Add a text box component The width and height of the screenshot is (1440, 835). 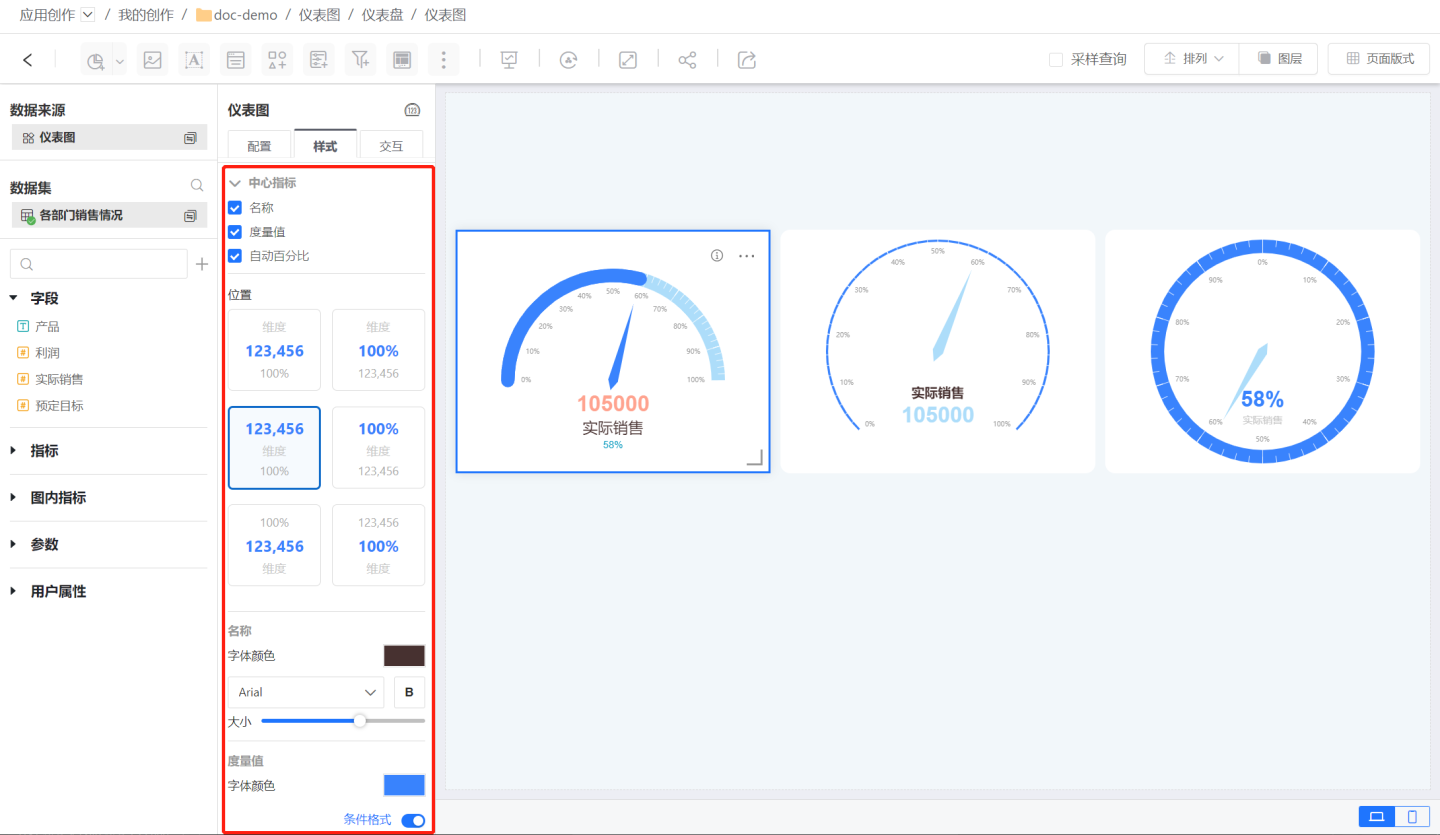click(194, 60)
